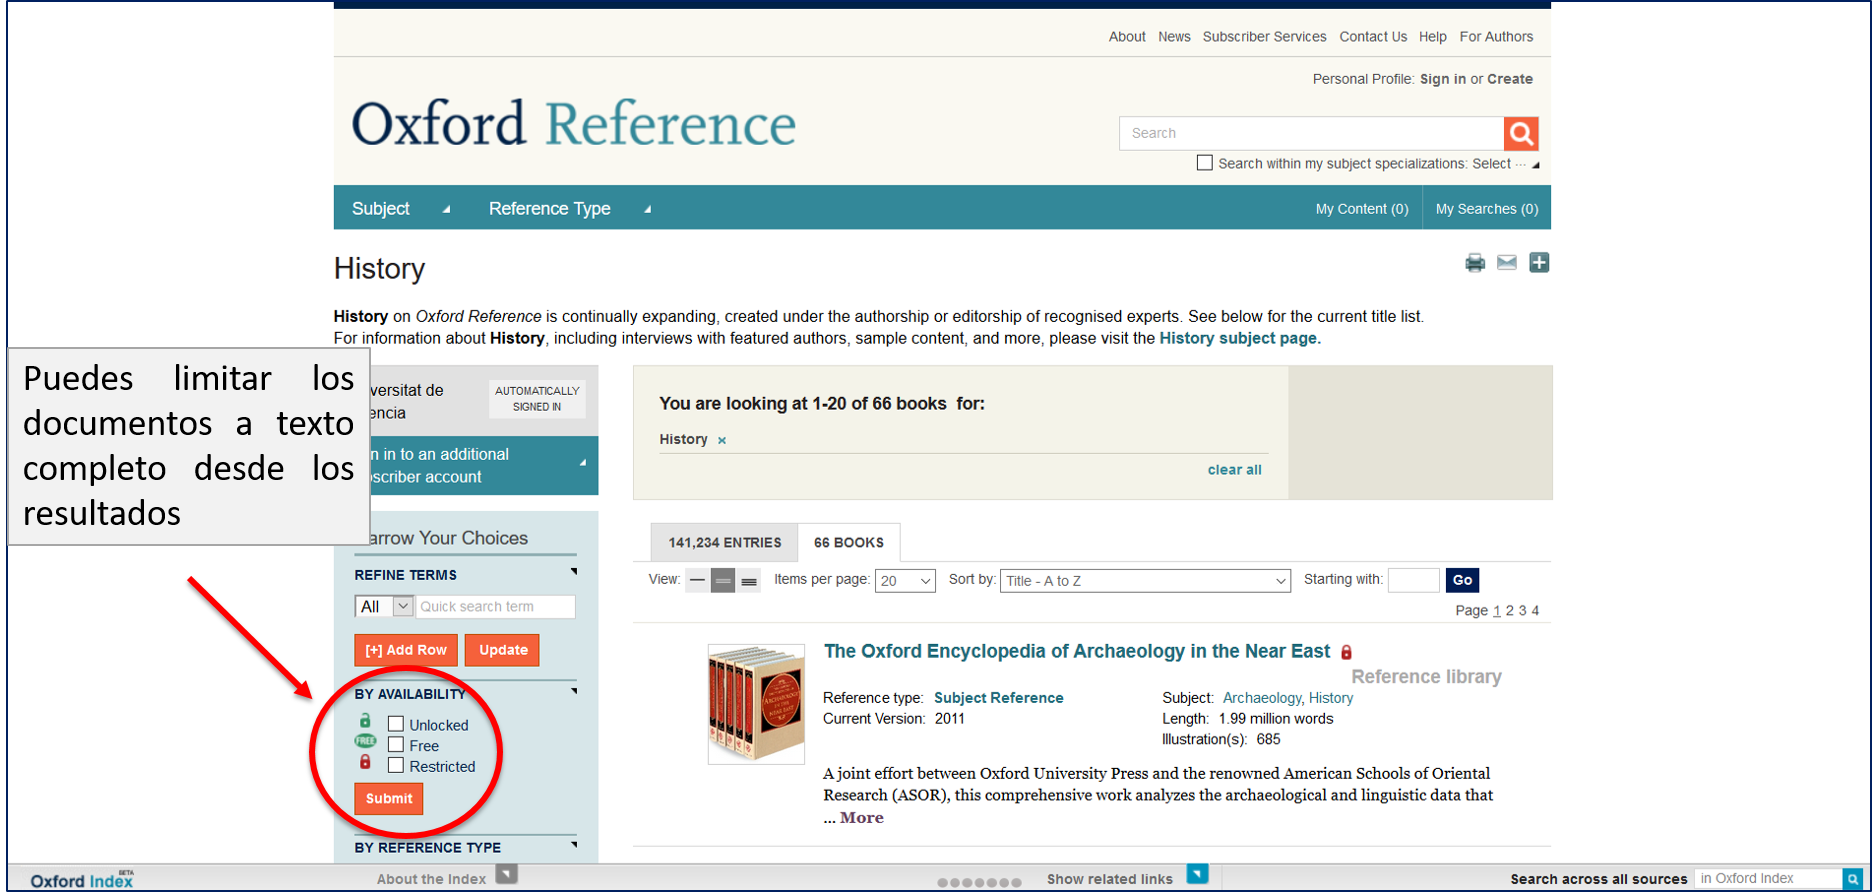Screen dimensions: 1872x892
Task: Open the Reference Type dropdown menu
Action: coord(570,208)
